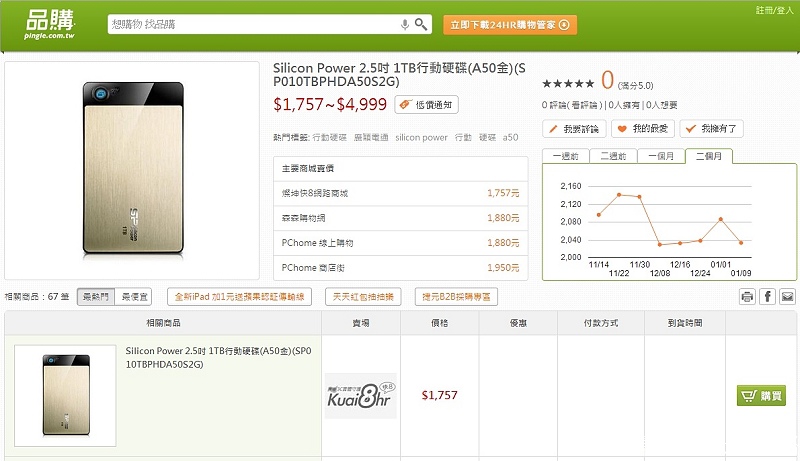Image resolution: width=800 pixels, height=461 pixels.
Task: Click the 價格 column header
Action: click(x=439, y=323)
